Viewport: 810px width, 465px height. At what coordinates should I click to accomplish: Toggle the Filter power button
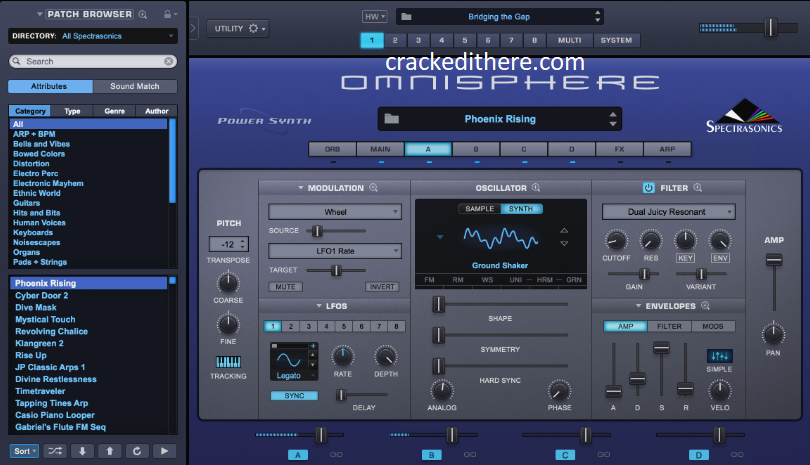coord(648,188)
